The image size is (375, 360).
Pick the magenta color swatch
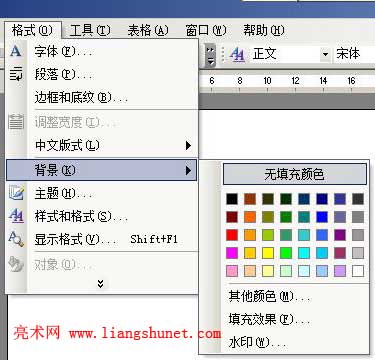click(x=232, y=253)
